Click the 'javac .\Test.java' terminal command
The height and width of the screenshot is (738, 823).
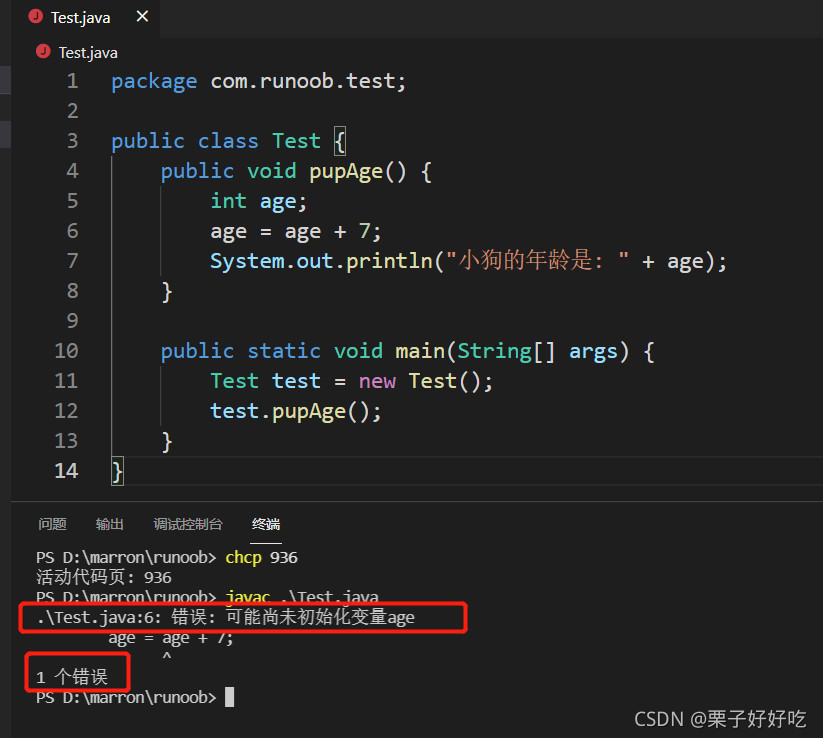click(x=302, y=597)
